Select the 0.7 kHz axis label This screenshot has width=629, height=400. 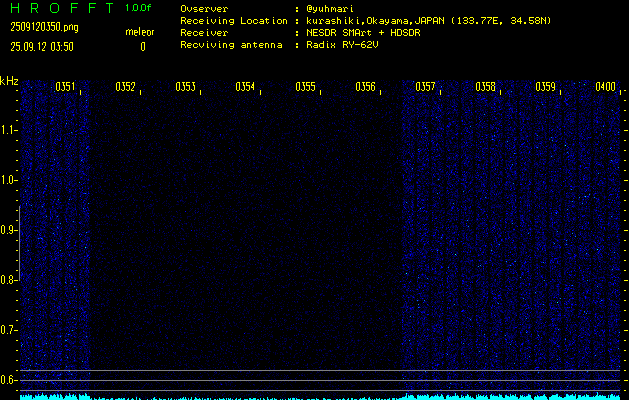(x=7, y=330)
